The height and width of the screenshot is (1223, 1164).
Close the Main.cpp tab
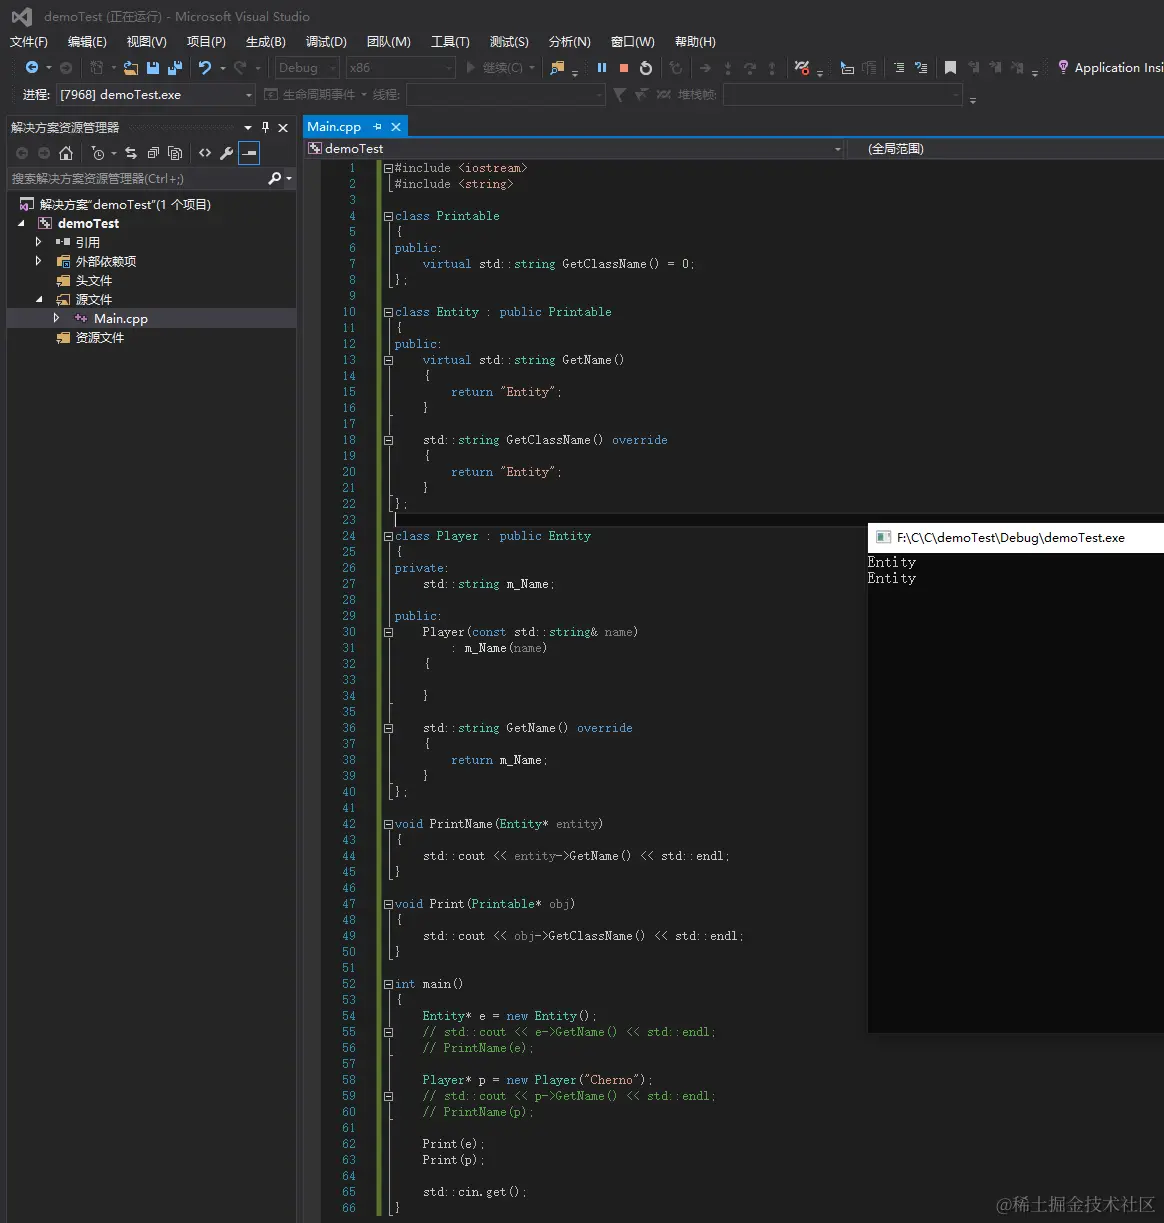[396, 127]
